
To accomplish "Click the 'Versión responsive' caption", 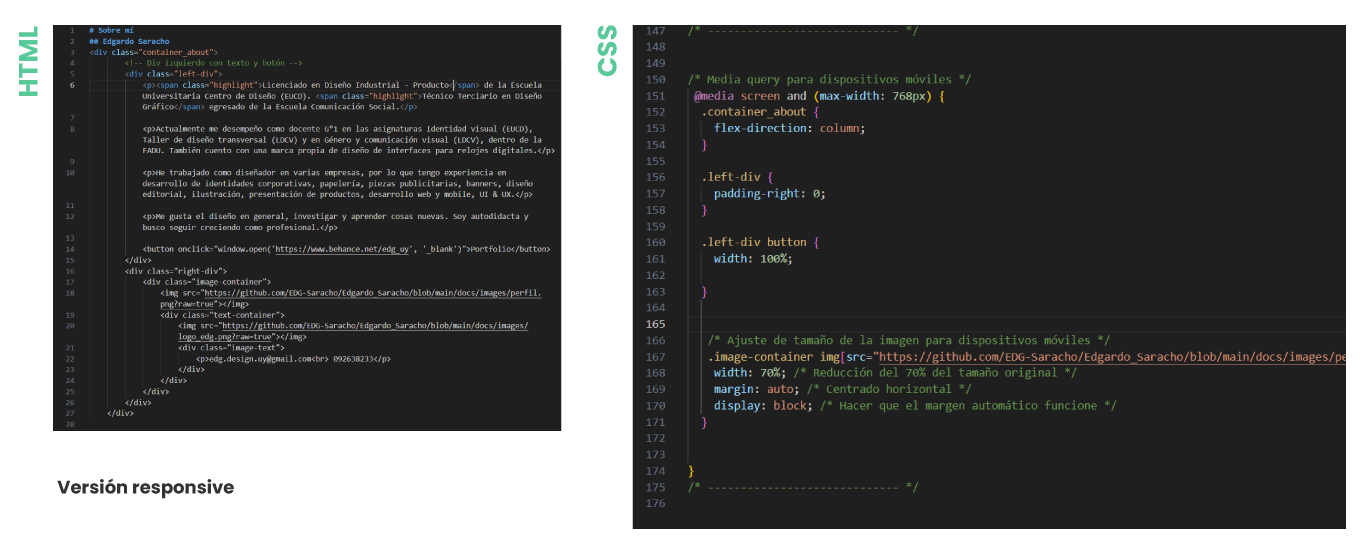I will click(145, 487).
